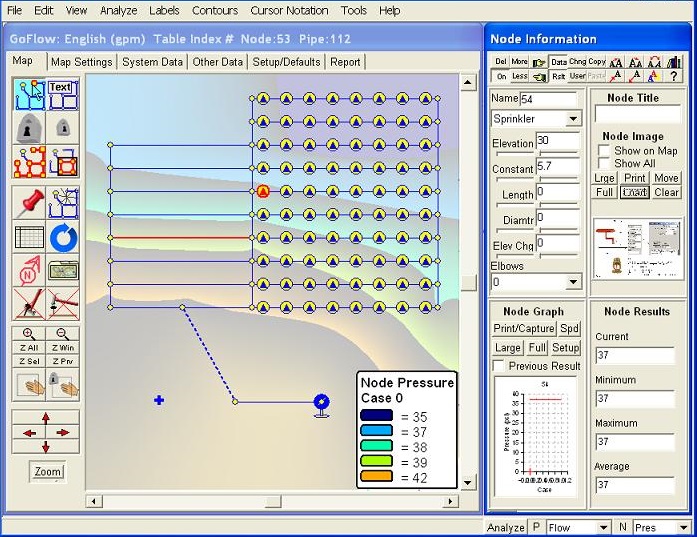Click the zoom out magnifier
This screenshot has height=537, width=697.
click(63, 334)
